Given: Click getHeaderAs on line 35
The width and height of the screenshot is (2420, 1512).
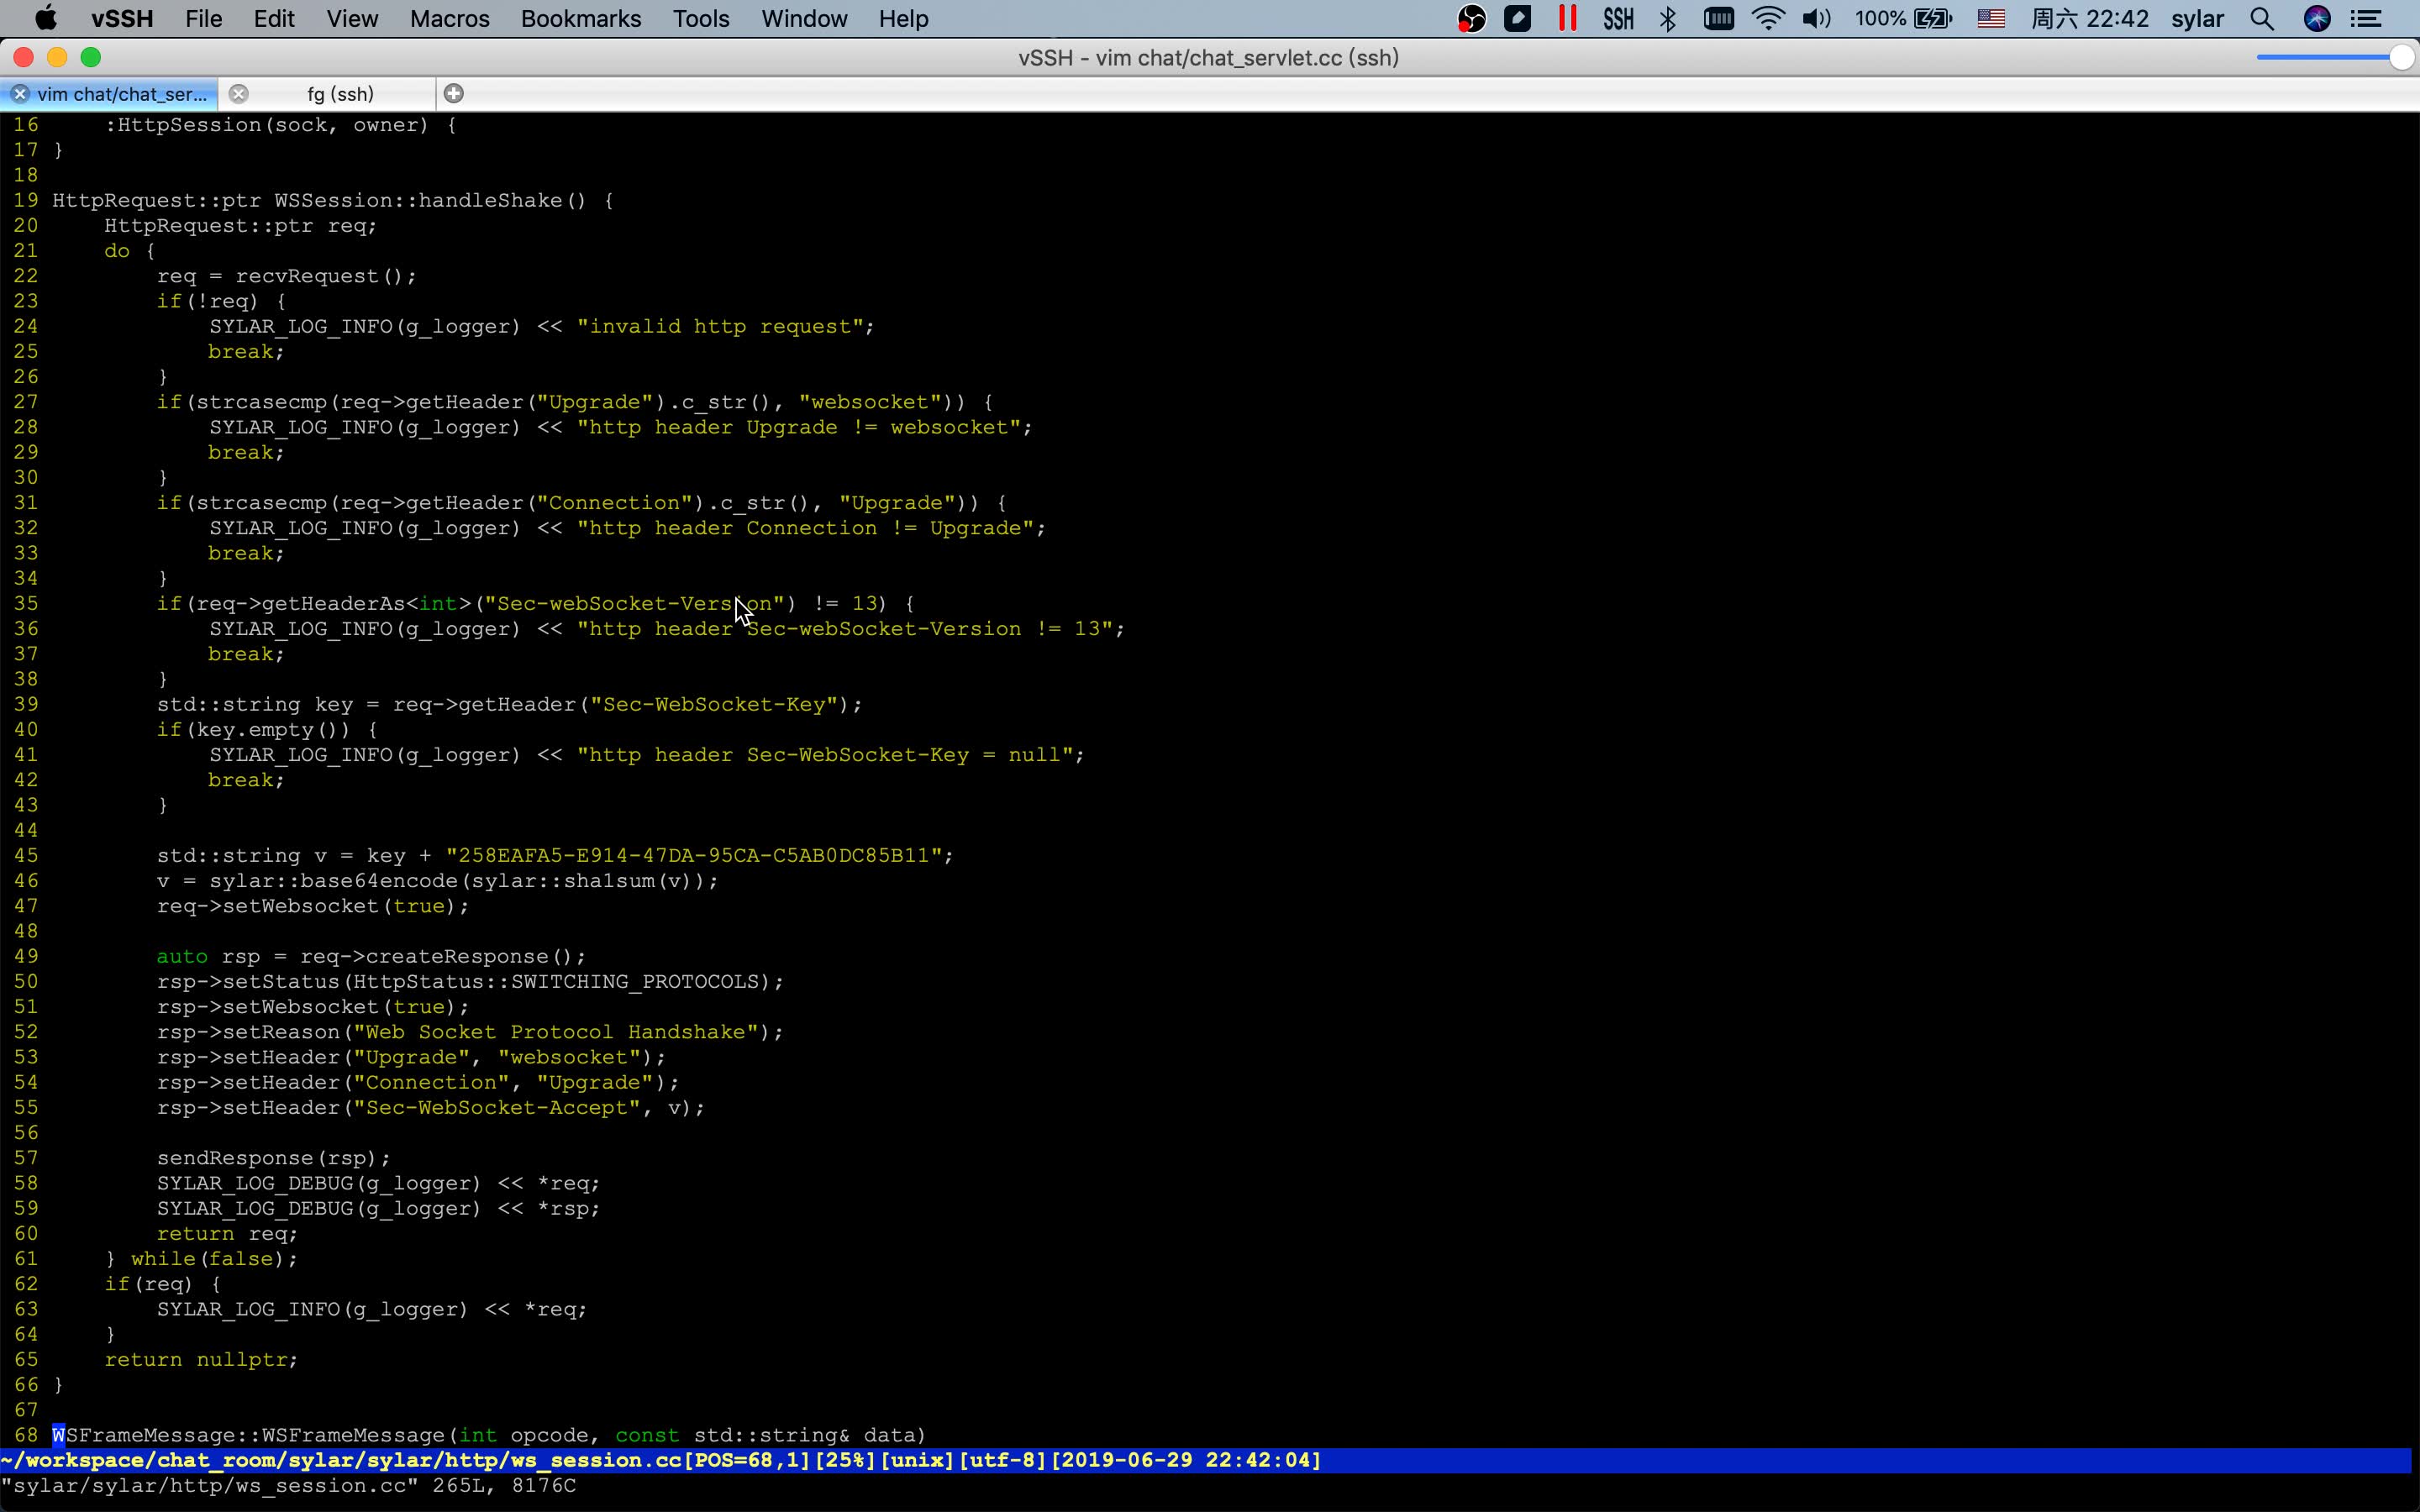Looking at the screenshot, I should click(334, 604).
